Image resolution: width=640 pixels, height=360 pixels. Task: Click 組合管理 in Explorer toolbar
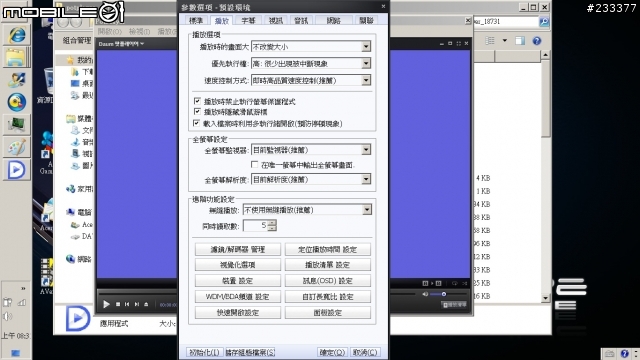click(77, 40)
